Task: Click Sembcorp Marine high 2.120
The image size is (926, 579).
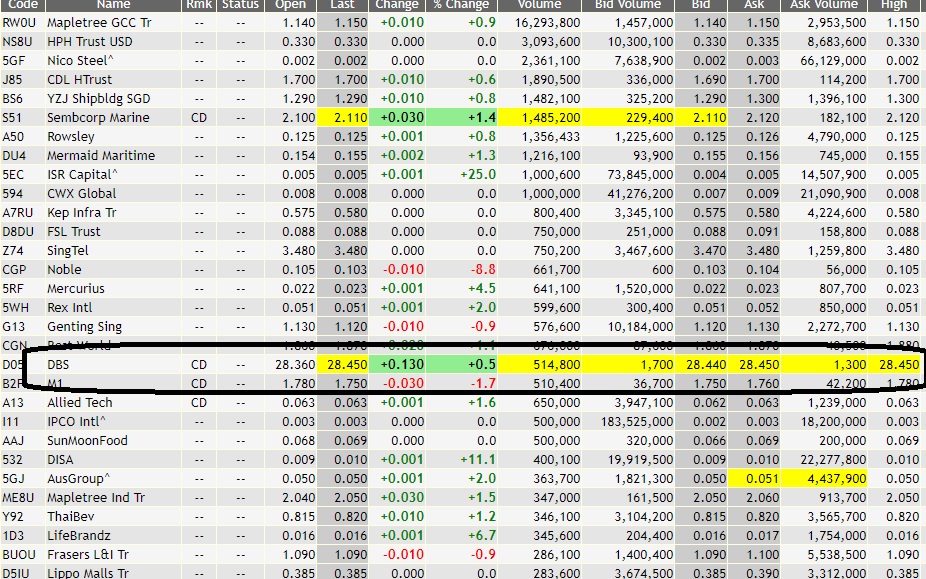Action: coord(902,118)
